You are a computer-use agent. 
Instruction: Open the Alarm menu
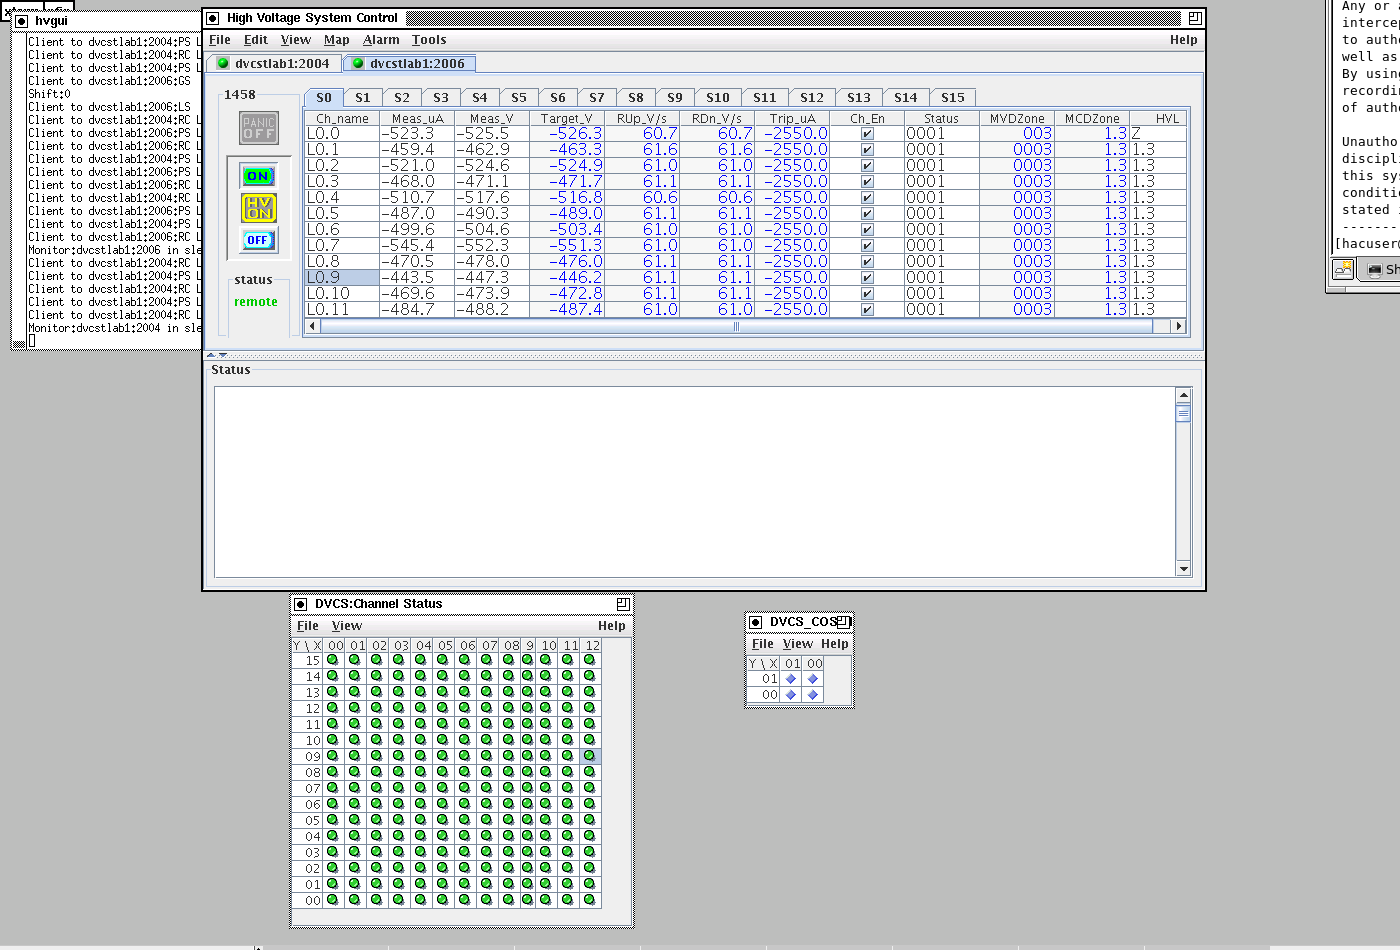(381, 40)
